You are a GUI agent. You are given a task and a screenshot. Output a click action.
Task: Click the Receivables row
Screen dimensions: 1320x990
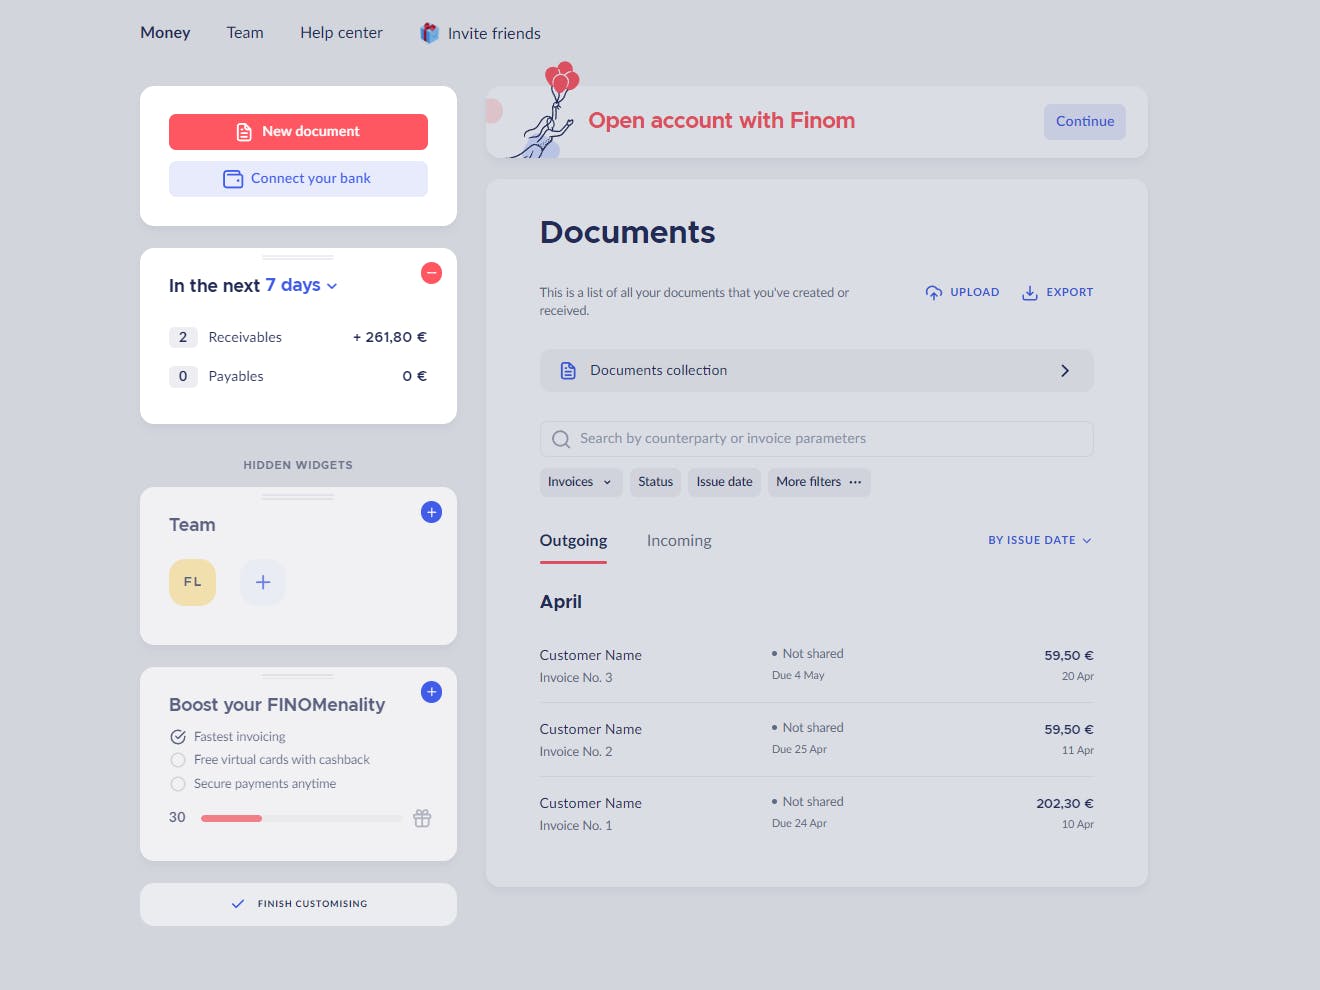(x=298, y=338)
